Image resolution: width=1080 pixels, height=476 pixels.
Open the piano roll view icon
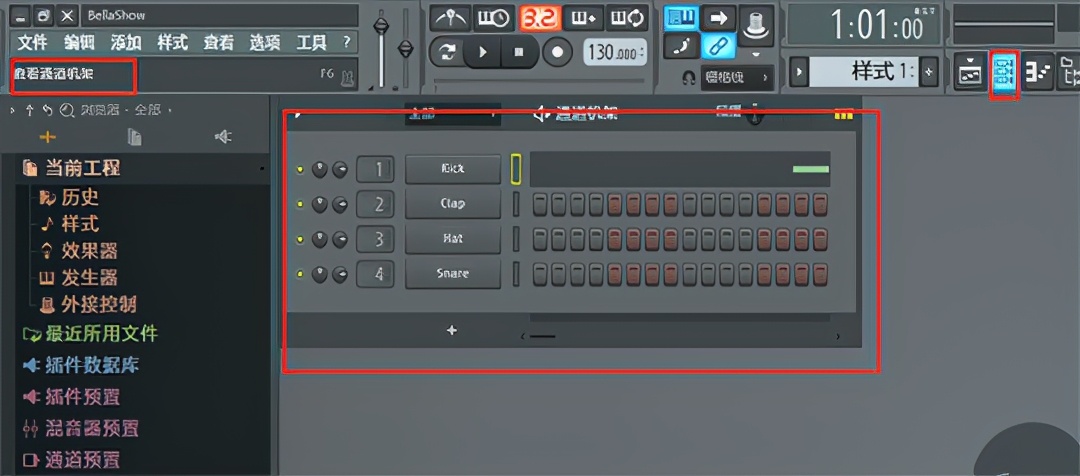(1037, 72)
